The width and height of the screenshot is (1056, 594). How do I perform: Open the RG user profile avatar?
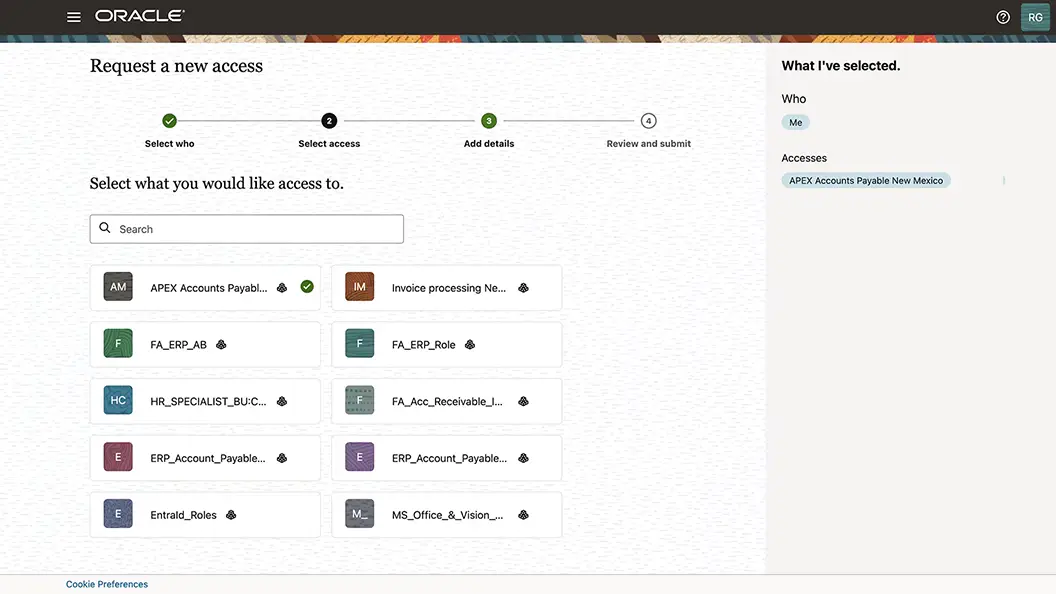coord(1035,18)
